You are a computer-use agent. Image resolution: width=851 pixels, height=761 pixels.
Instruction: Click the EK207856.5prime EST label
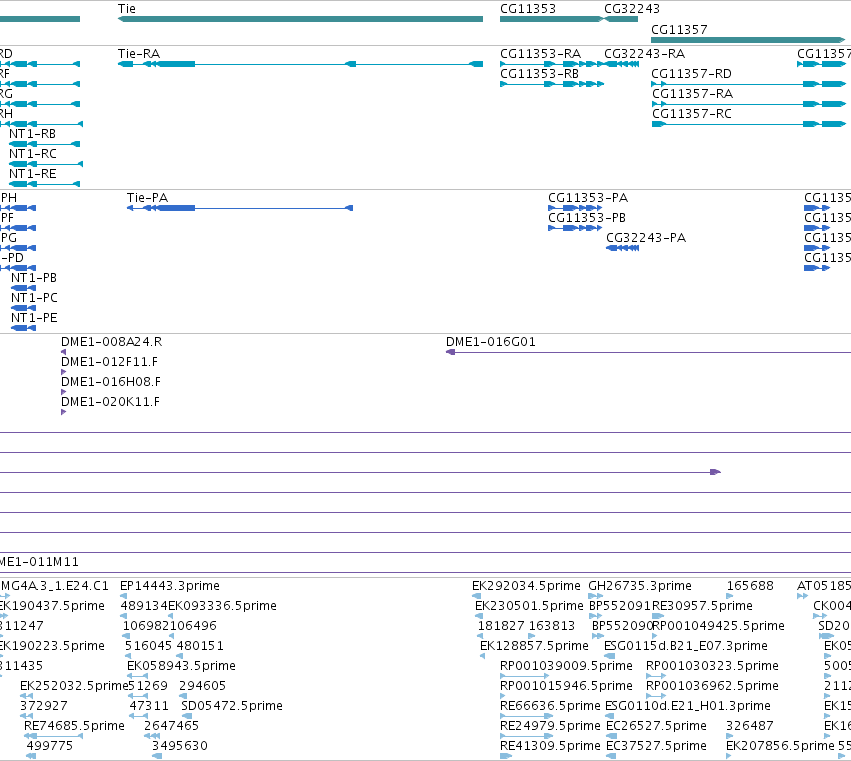780,746
